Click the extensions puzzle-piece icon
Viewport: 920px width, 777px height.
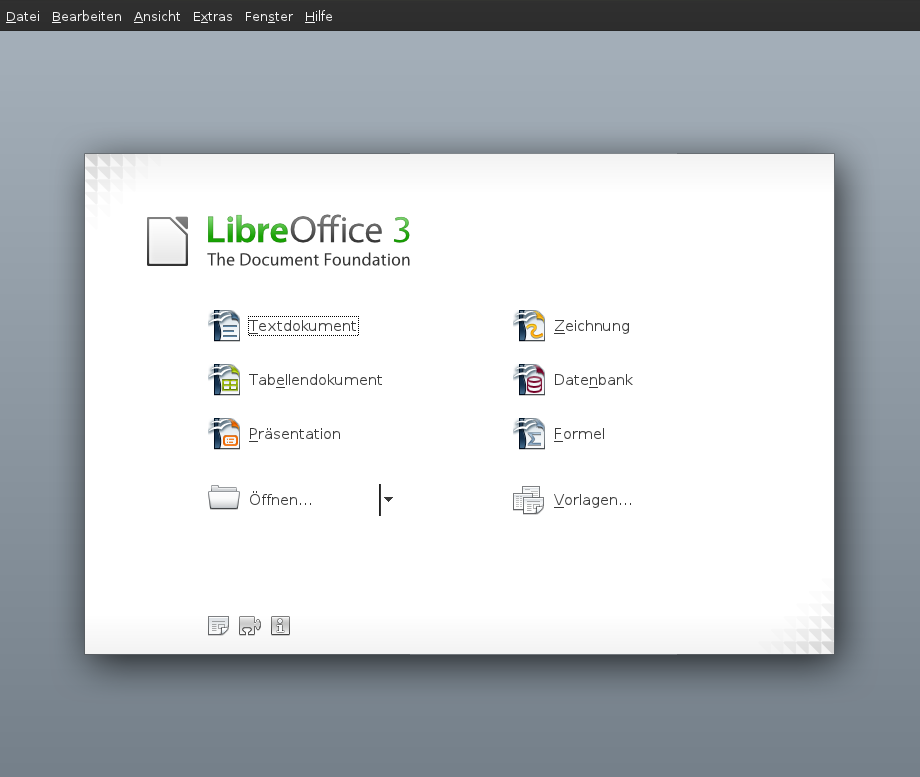250,626
